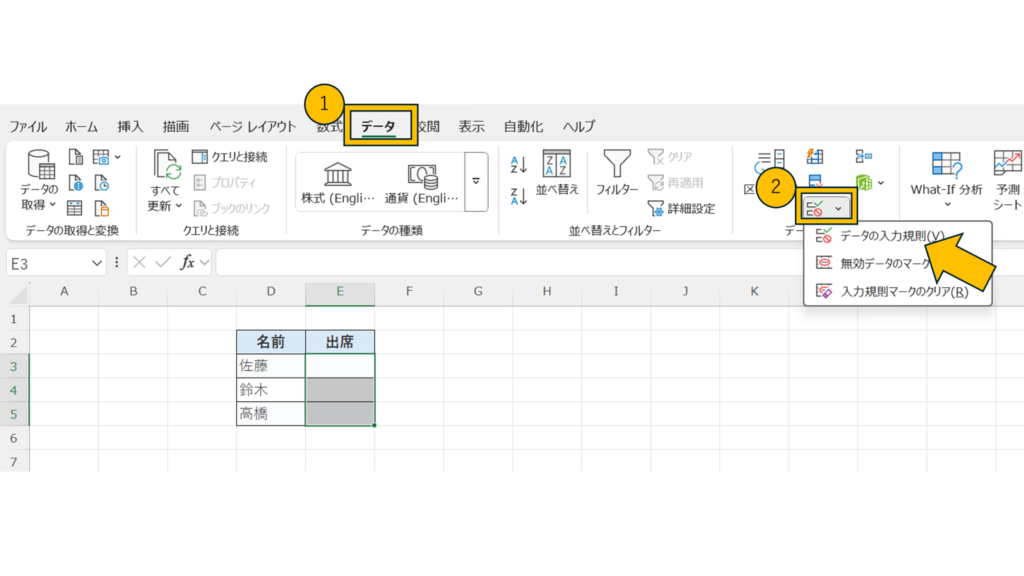
Task: Switch to the 挿入 ribbon tab
Action: click(130, 127)
